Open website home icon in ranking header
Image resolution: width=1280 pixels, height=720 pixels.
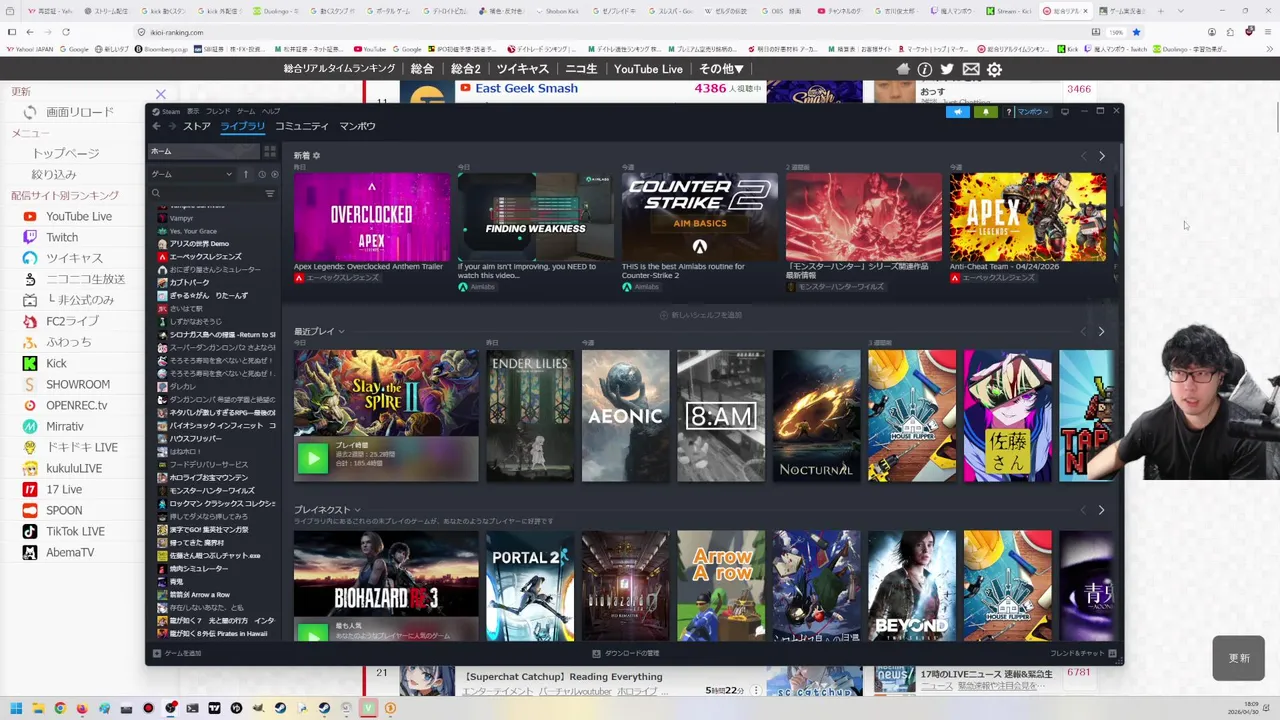pyautogui.click(x=903, y=69)
